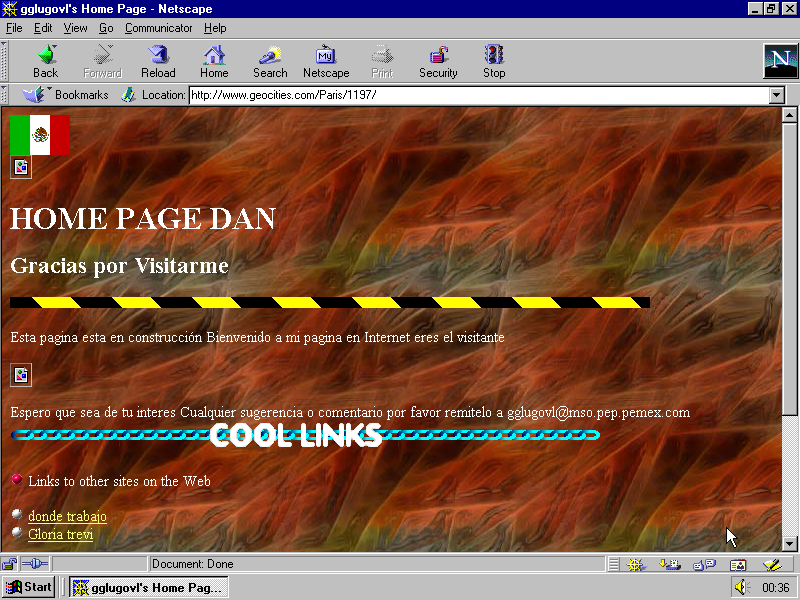Click the 'HOME PAGE DAN' heading
800x600 pixels.
click(x=143, y=218)
